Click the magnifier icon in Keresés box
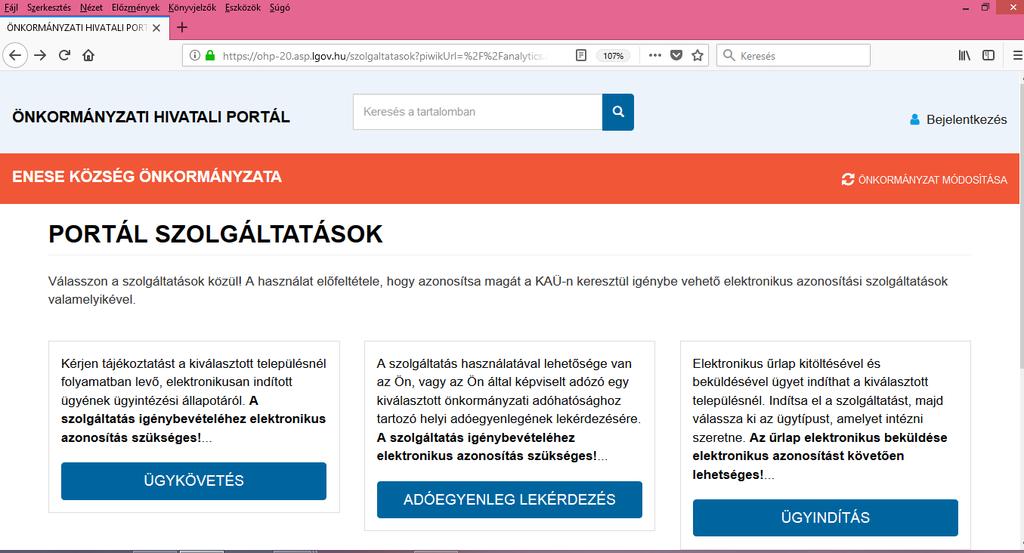 coord(729,55)
